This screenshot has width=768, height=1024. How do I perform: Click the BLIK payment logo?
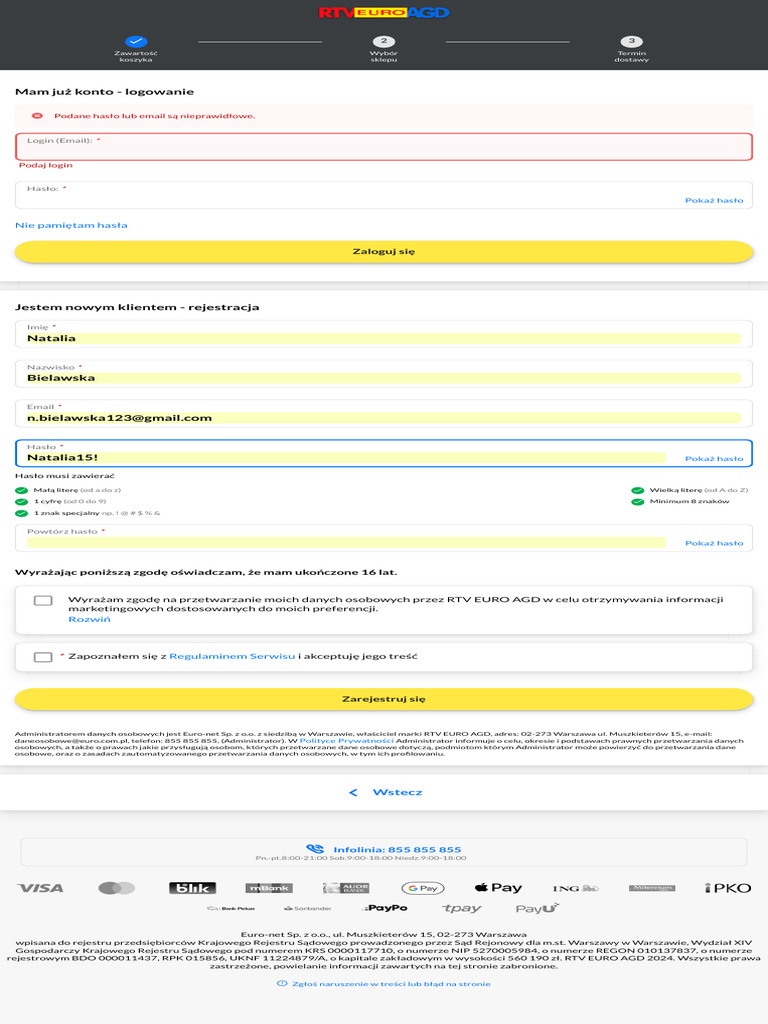tap(193, 888)
